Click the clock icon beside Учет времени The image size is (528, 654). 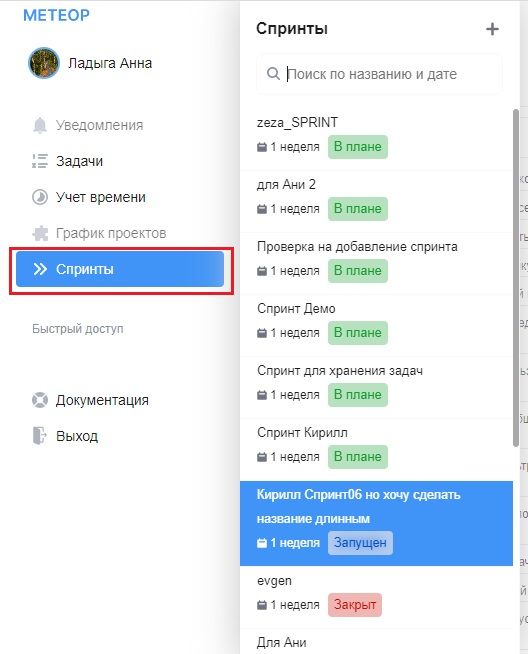[x=40, y=197]
